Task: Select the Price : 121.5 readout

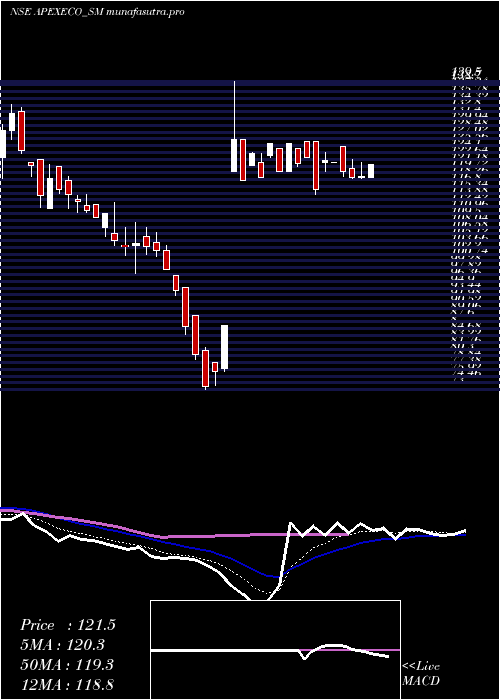Action: click(x=68, y=625)
